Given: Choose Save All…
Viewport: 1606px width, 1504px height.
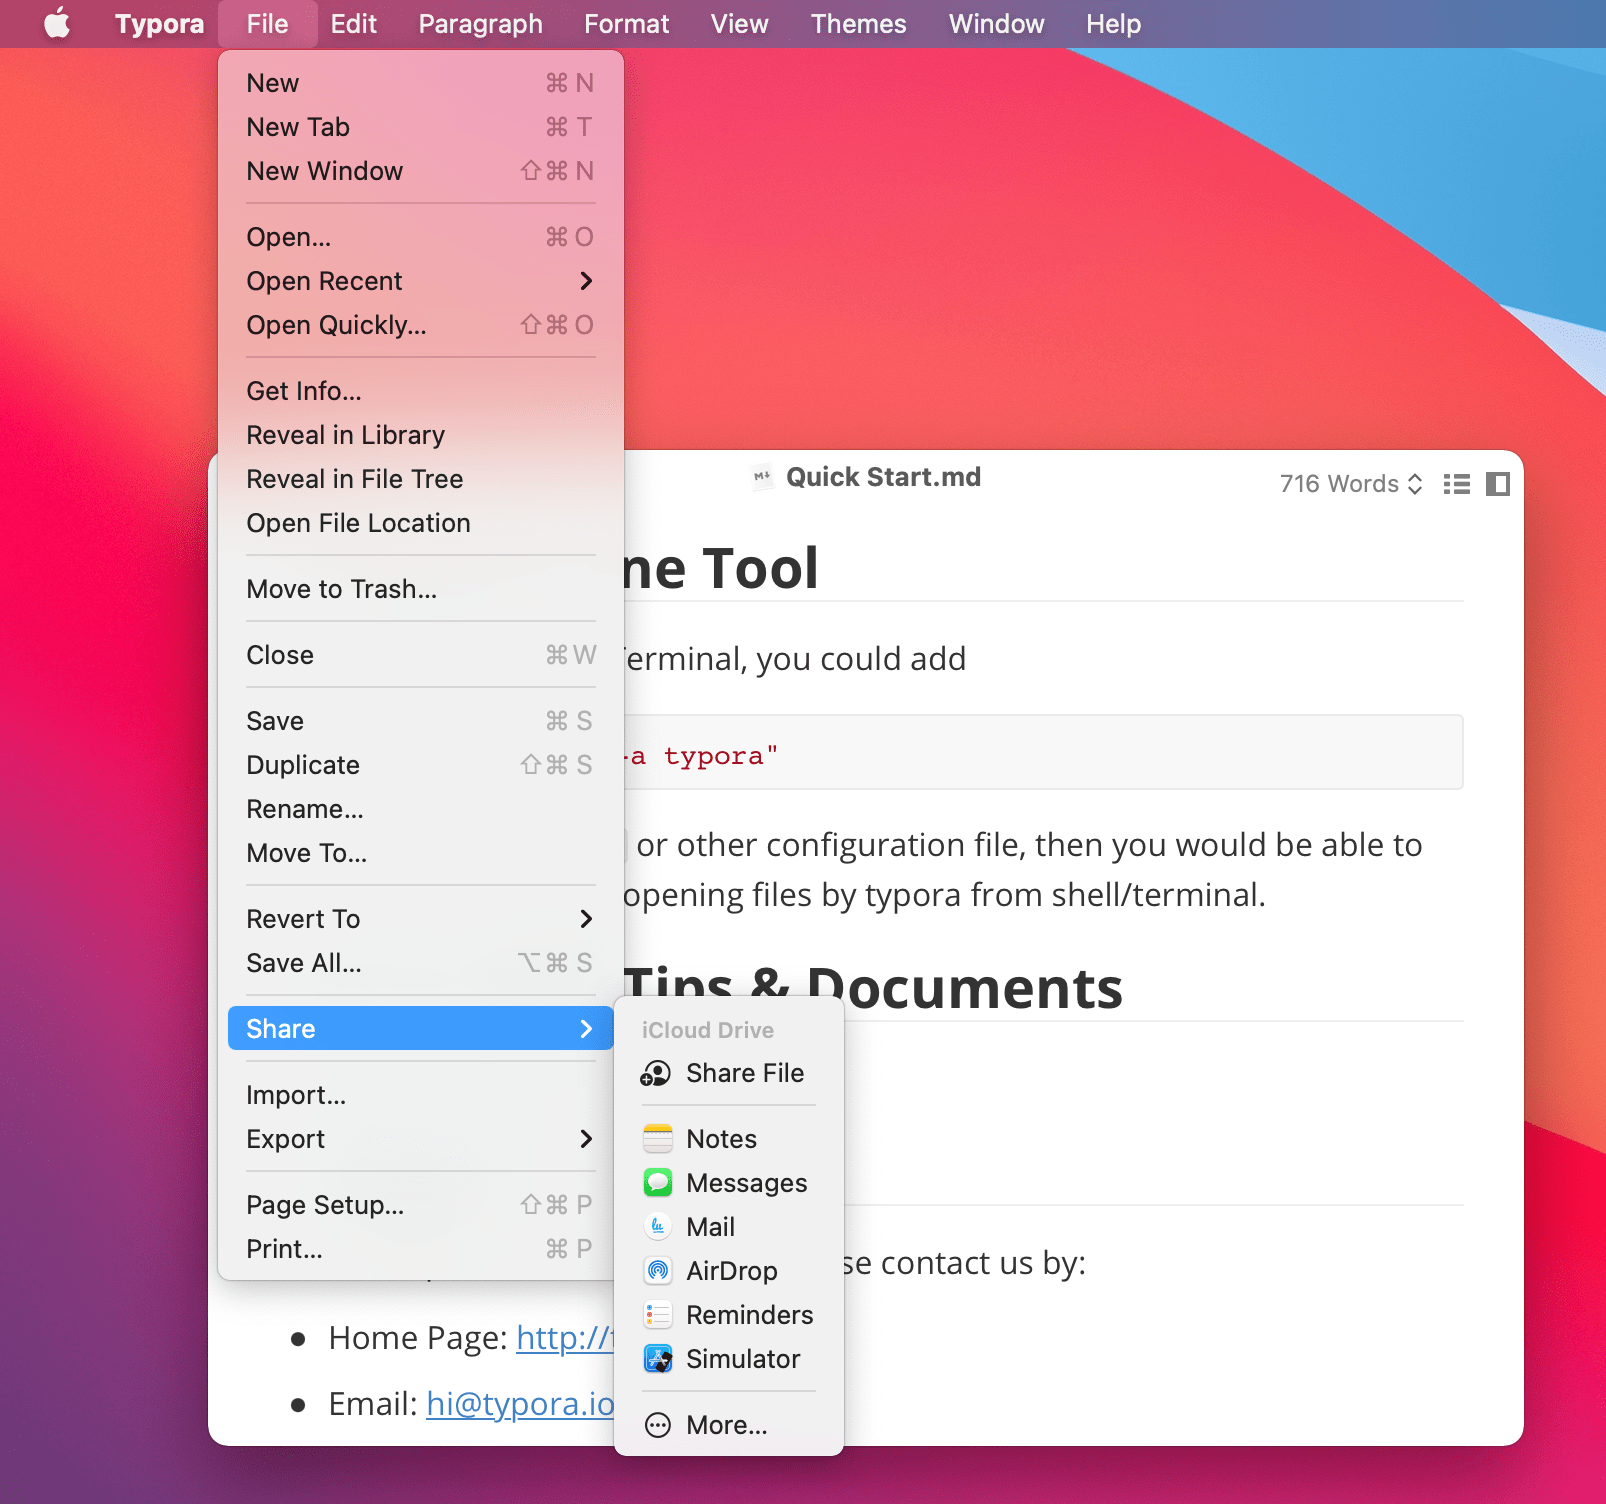Looking at the screenshot, I should pos(420,963).
